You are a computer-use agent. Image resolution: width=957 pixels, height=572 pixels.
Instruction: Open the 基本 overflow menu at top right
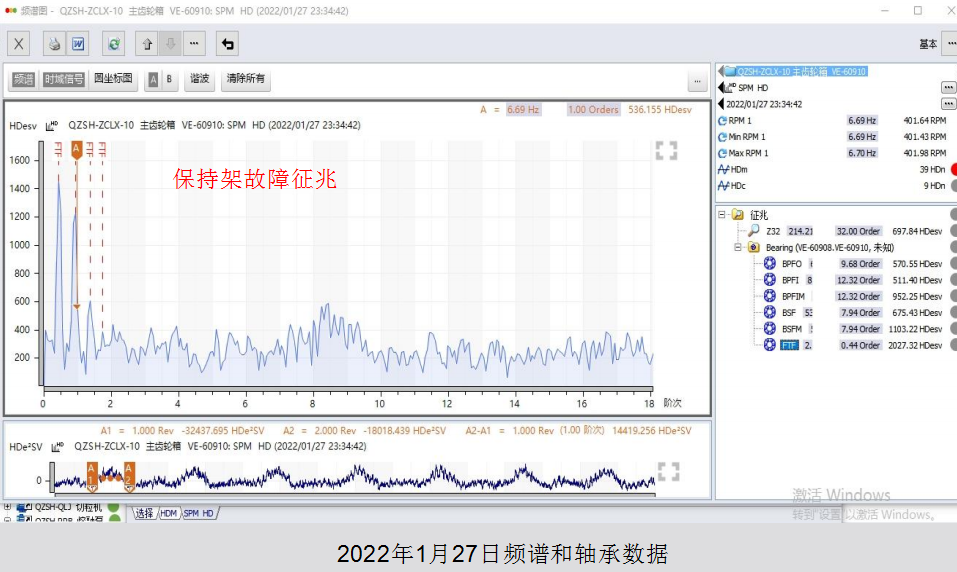tap(949, 44)
